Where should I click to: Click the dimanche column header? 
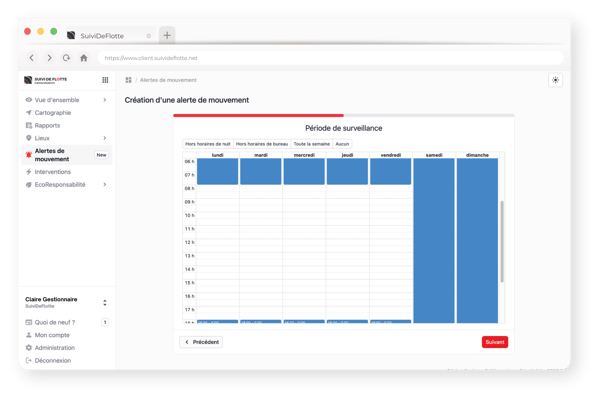coord(477,155)
